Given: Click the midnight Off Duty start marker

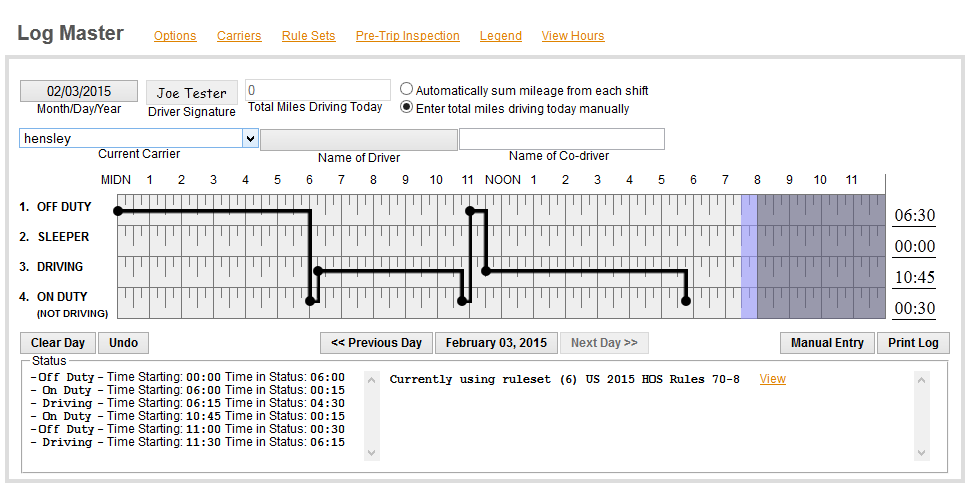Looking at the screenshot, I should [x=118, y=211].
